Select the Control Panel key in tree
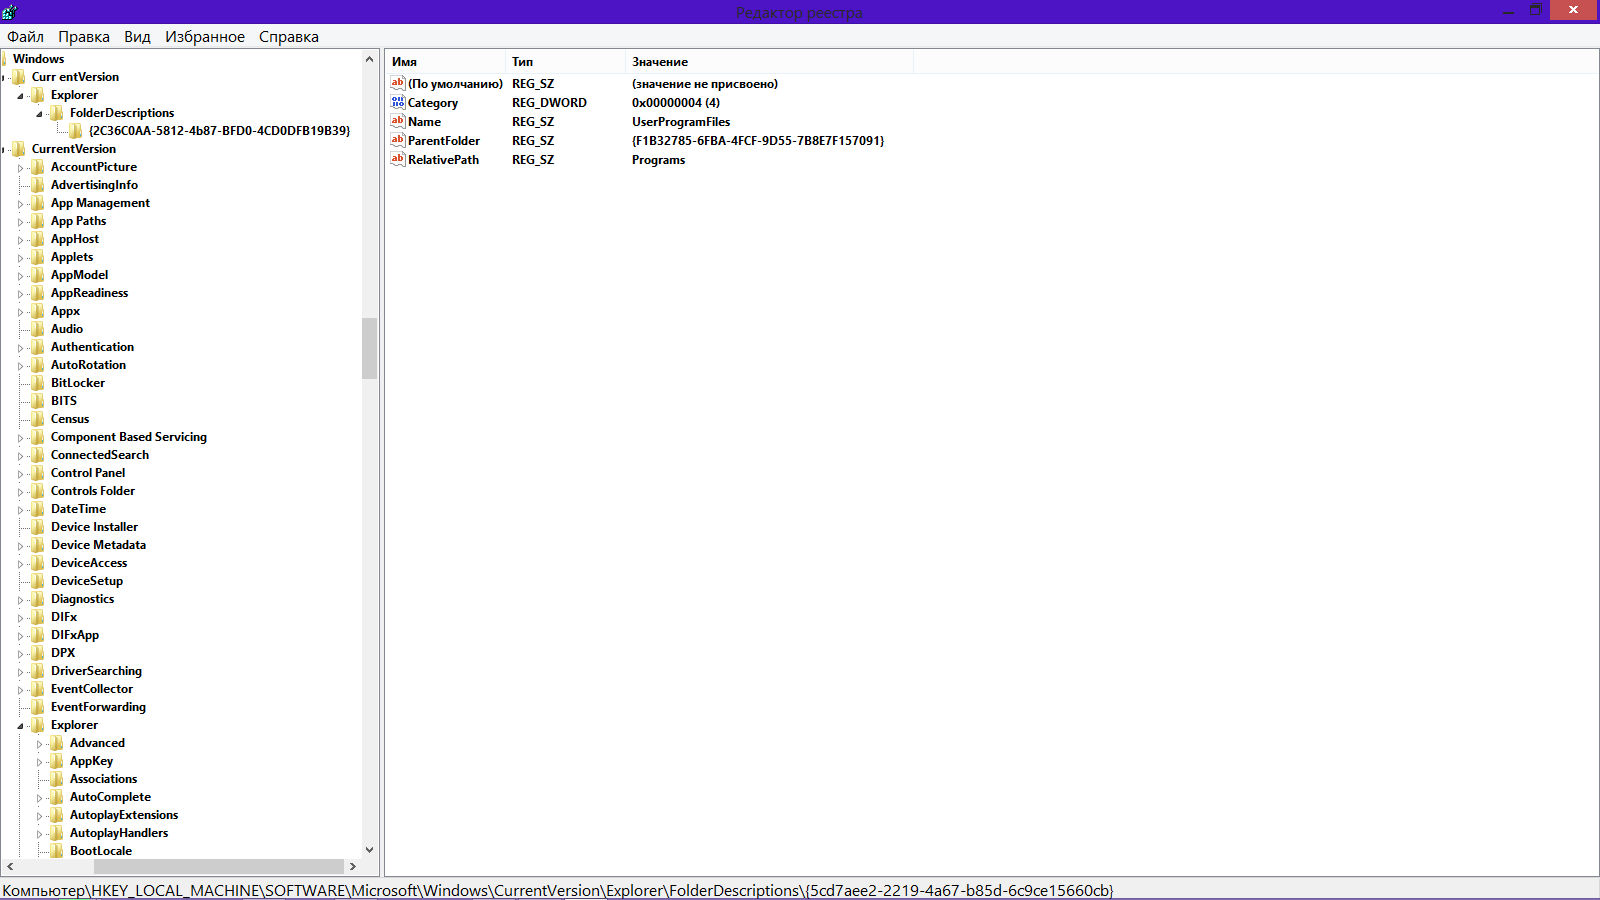Image resolution: width=1600 pixels, height=900 pixels. click(88, 473)
